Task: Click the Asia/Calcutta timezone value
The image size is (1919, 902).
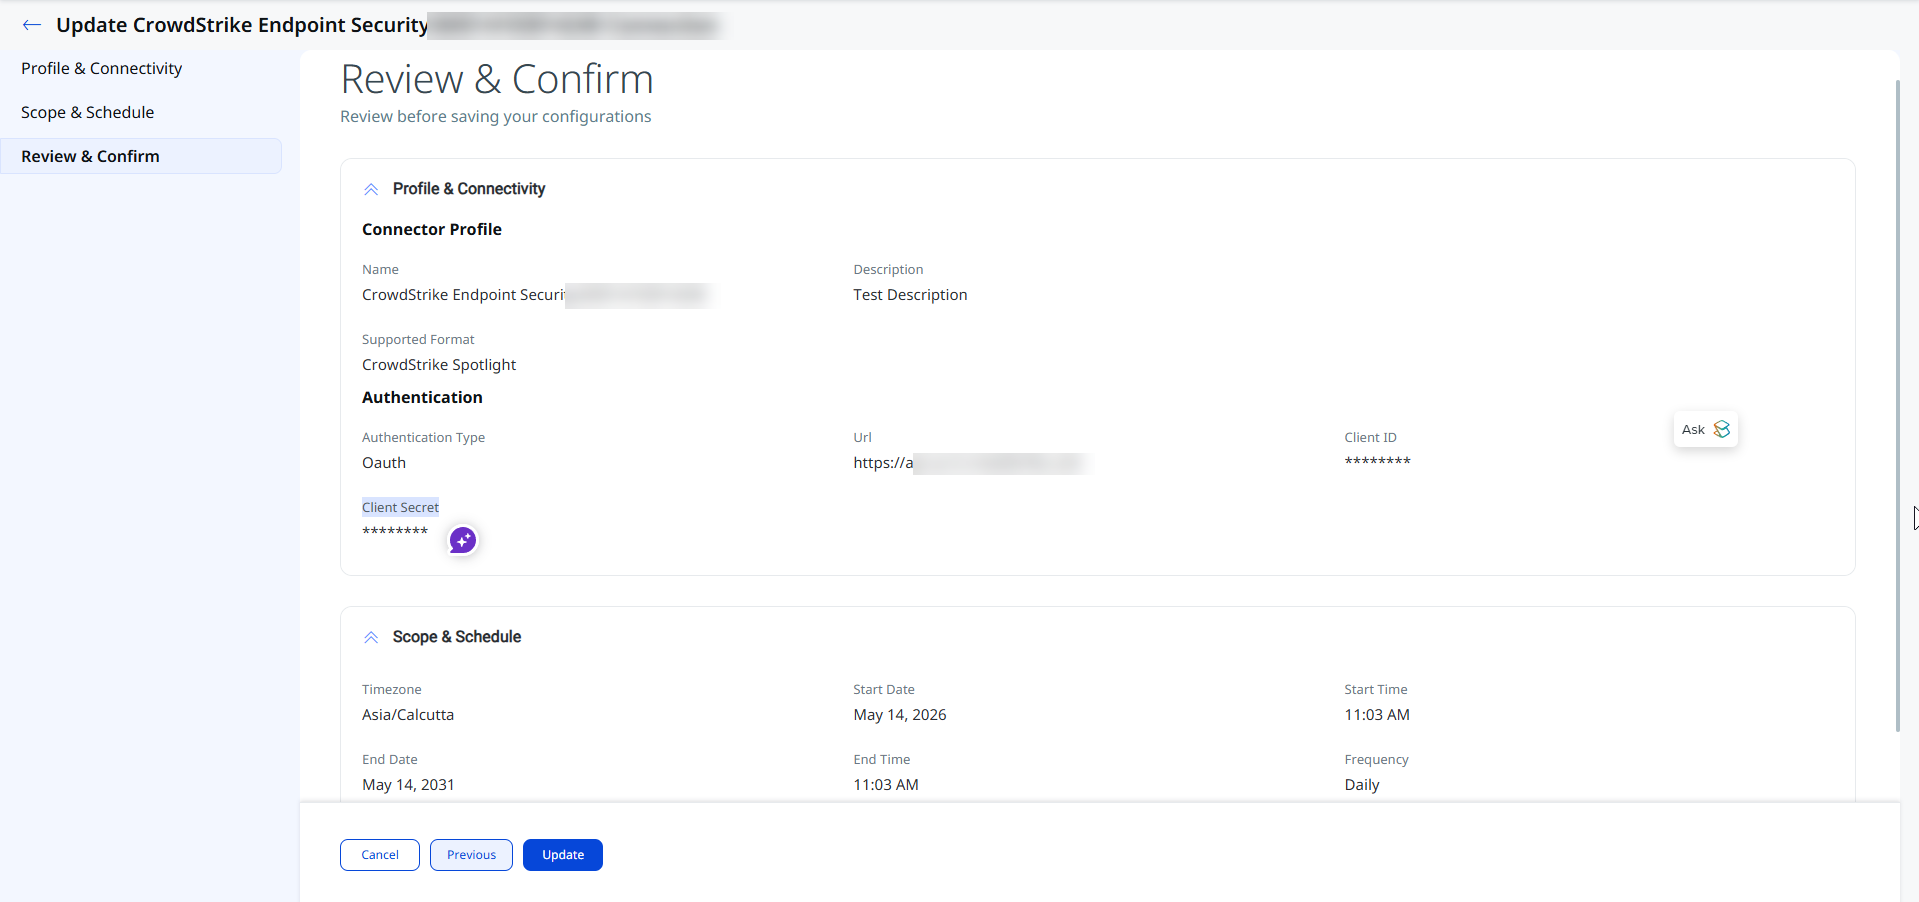Action: pos(408,715)
